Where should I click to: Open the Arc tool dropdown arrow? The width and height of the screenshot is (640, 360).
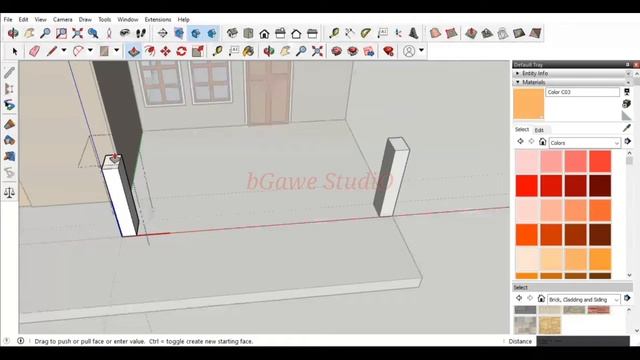[x=90, y=51]
